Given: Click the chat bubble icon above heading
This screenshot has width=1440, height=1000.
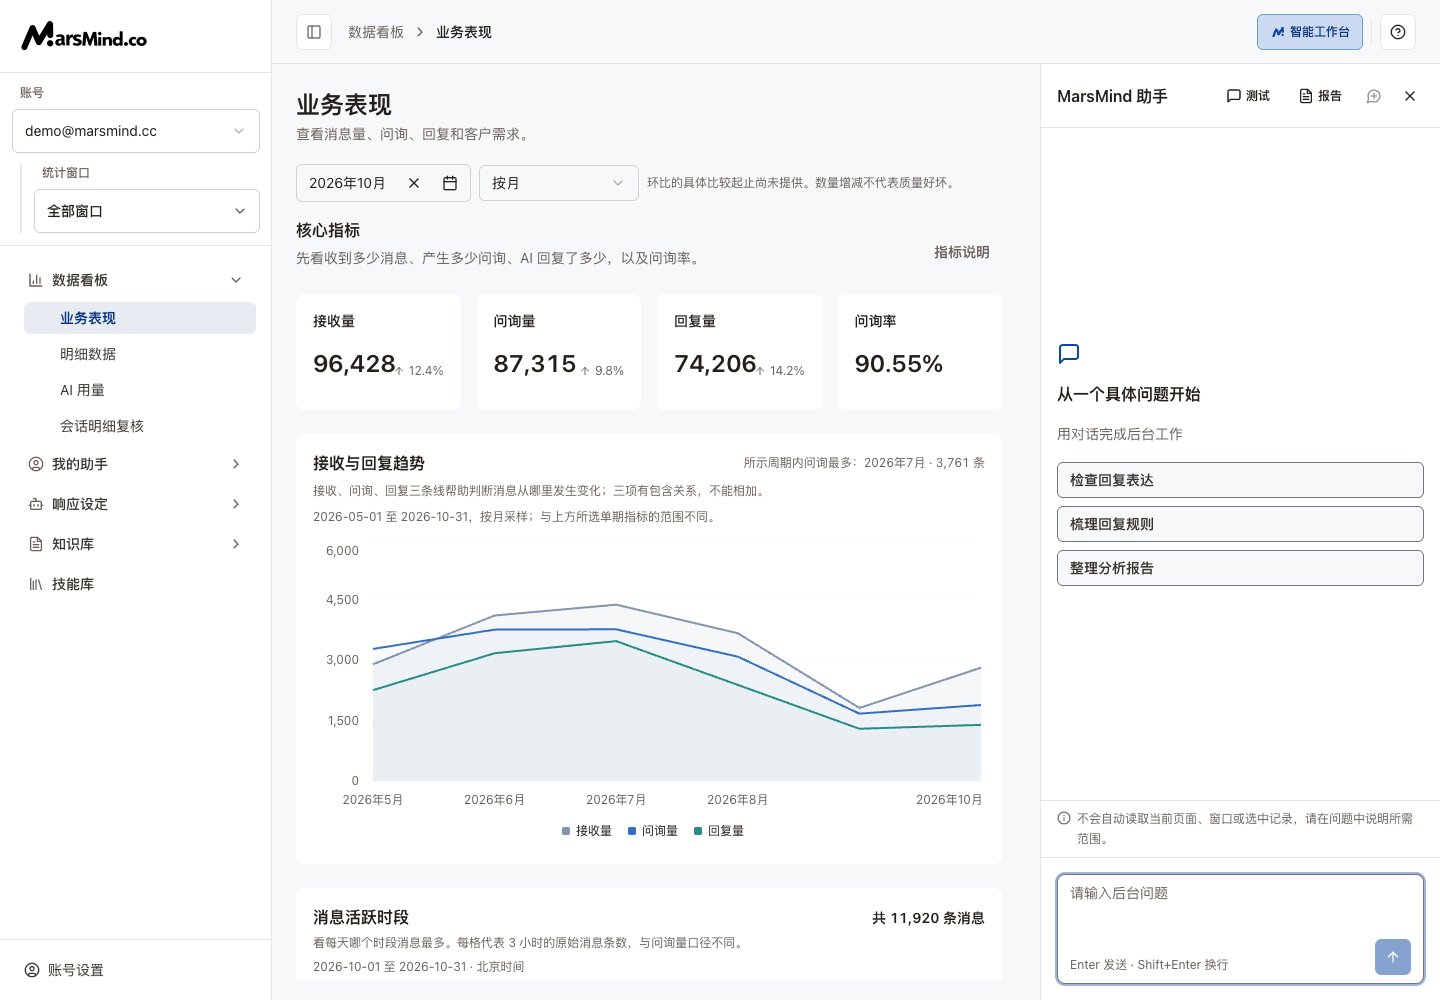Looking at the screenshot, I should coord(1069,354).
